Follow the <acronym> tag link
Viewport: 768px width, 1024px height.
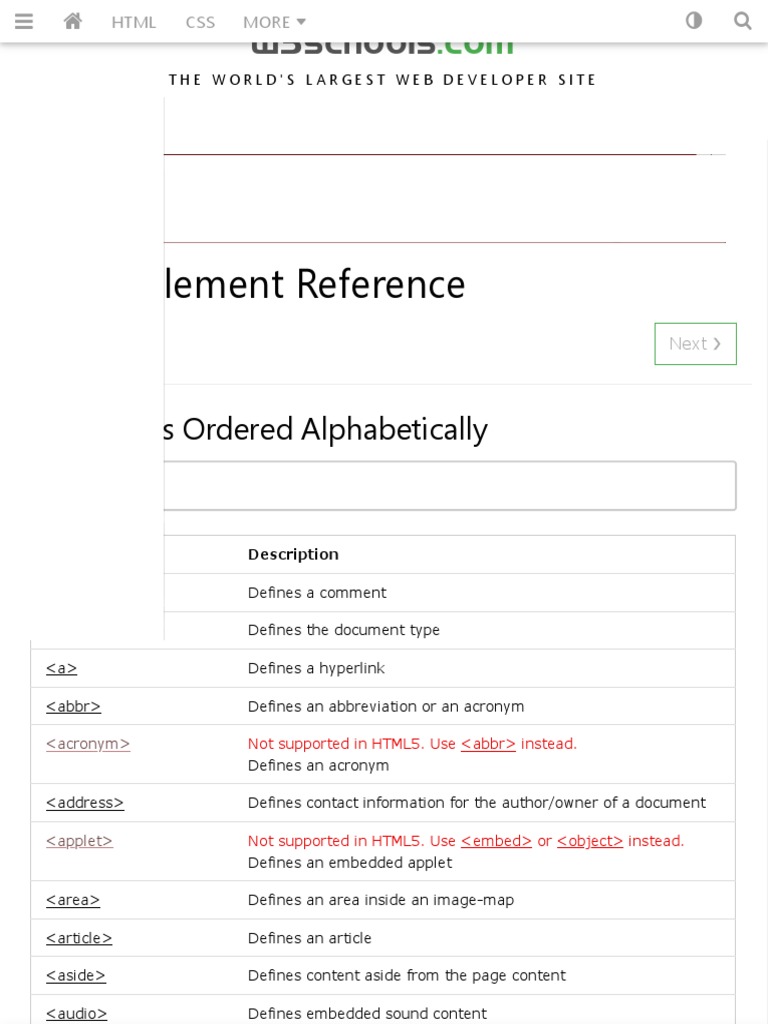click(88, 744)
